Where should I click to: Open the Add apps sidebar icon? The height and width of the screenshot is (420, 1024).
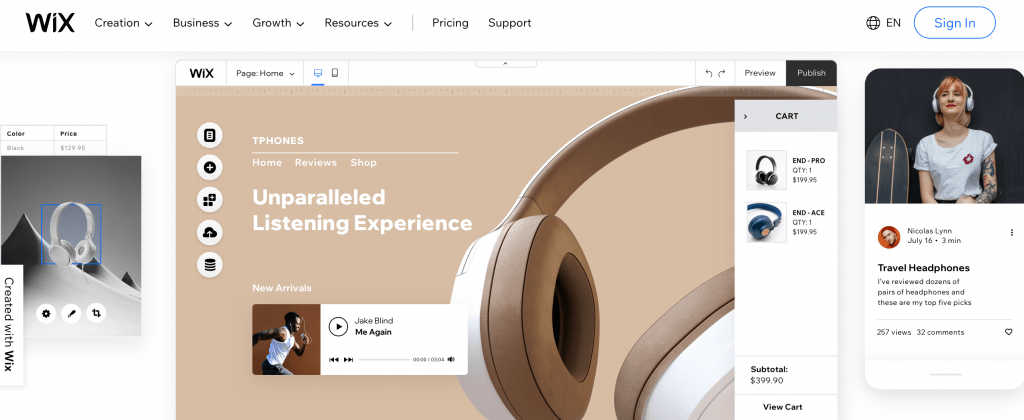coord(210,199)
